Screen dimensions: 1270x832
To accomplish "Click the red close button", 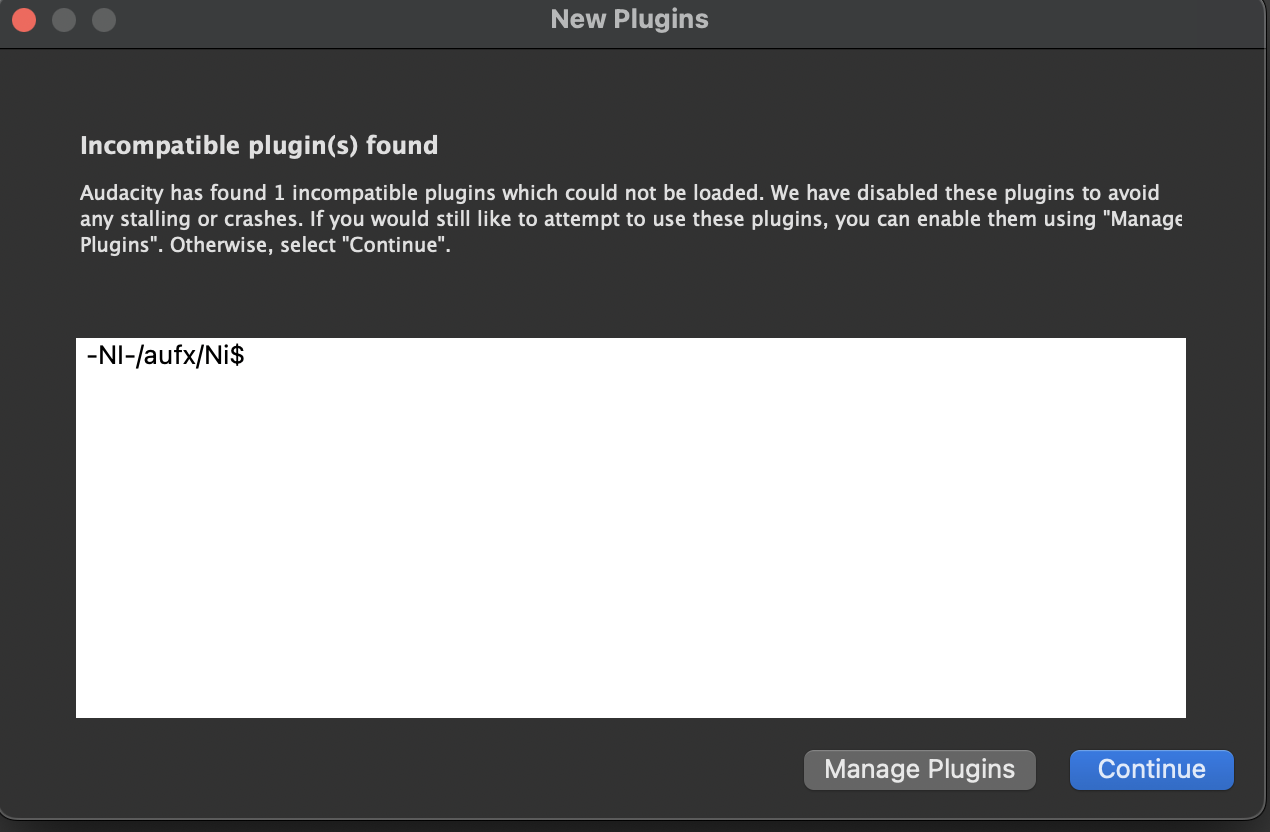I will point(23,19).
